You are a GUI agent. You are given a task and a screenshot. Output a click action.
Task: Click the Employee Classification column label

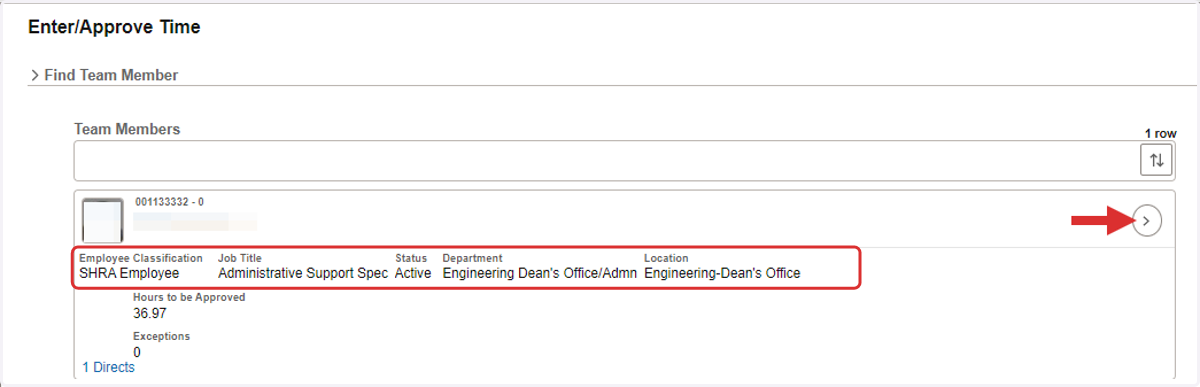pos(141,258)
